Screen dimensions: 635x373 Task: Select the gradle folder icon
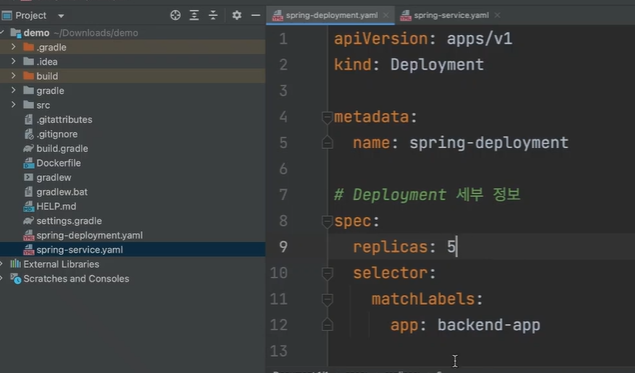pos(28,90)
